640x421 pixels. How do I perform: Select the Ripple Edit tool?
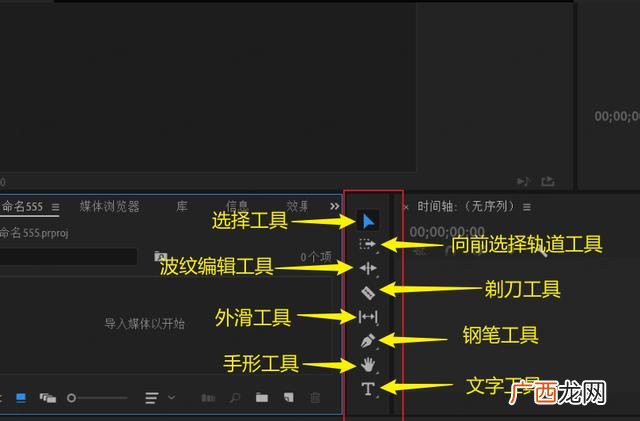click(x=368, y=268)
